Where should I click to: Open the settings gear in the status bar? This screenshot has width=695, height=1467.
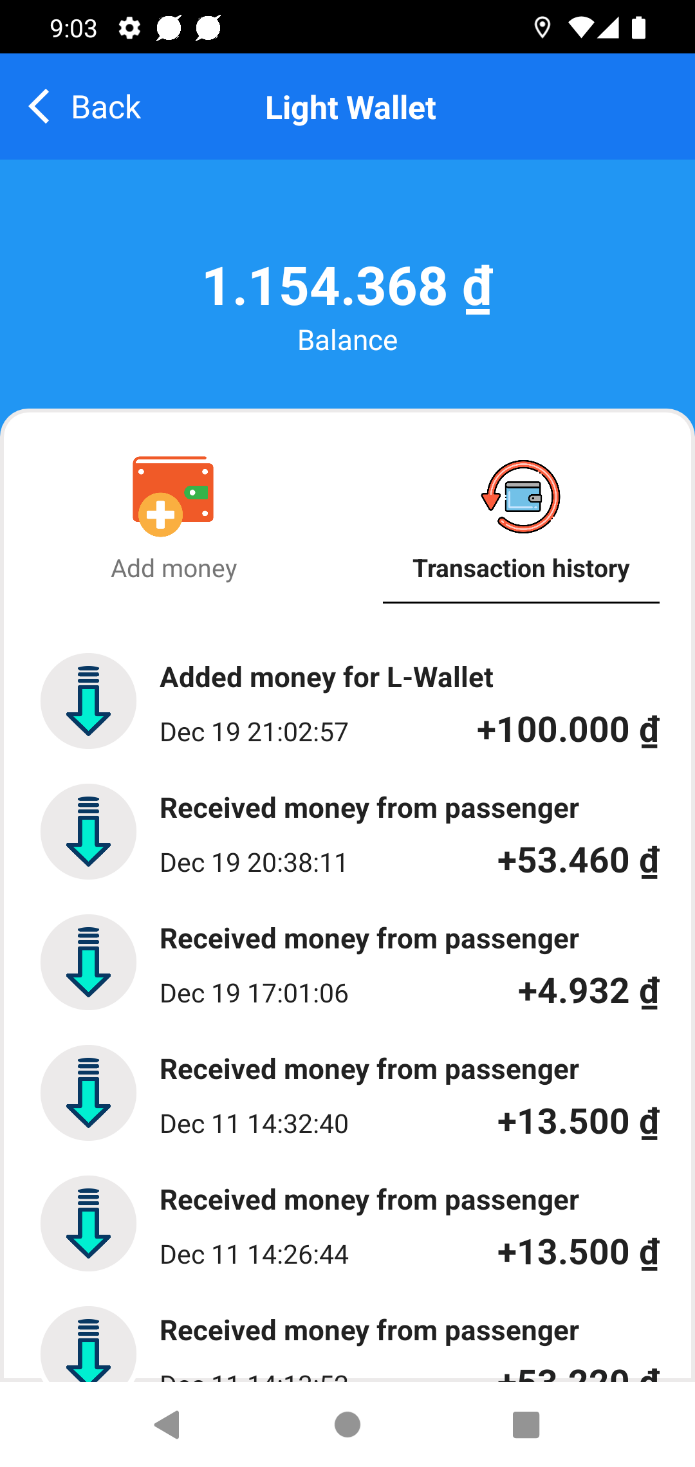click(129, 27)
